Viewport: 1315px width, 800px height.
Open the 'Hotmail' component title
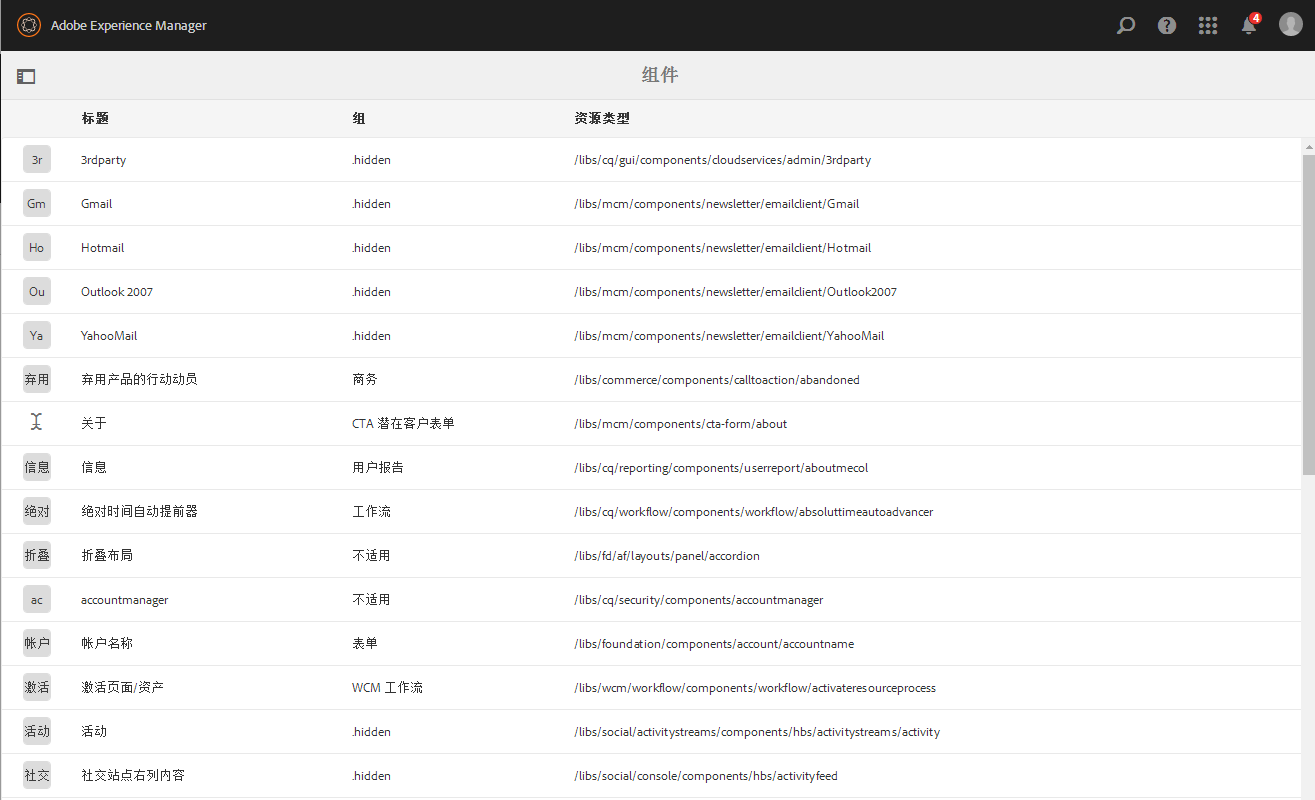click(x=103, y=248)
